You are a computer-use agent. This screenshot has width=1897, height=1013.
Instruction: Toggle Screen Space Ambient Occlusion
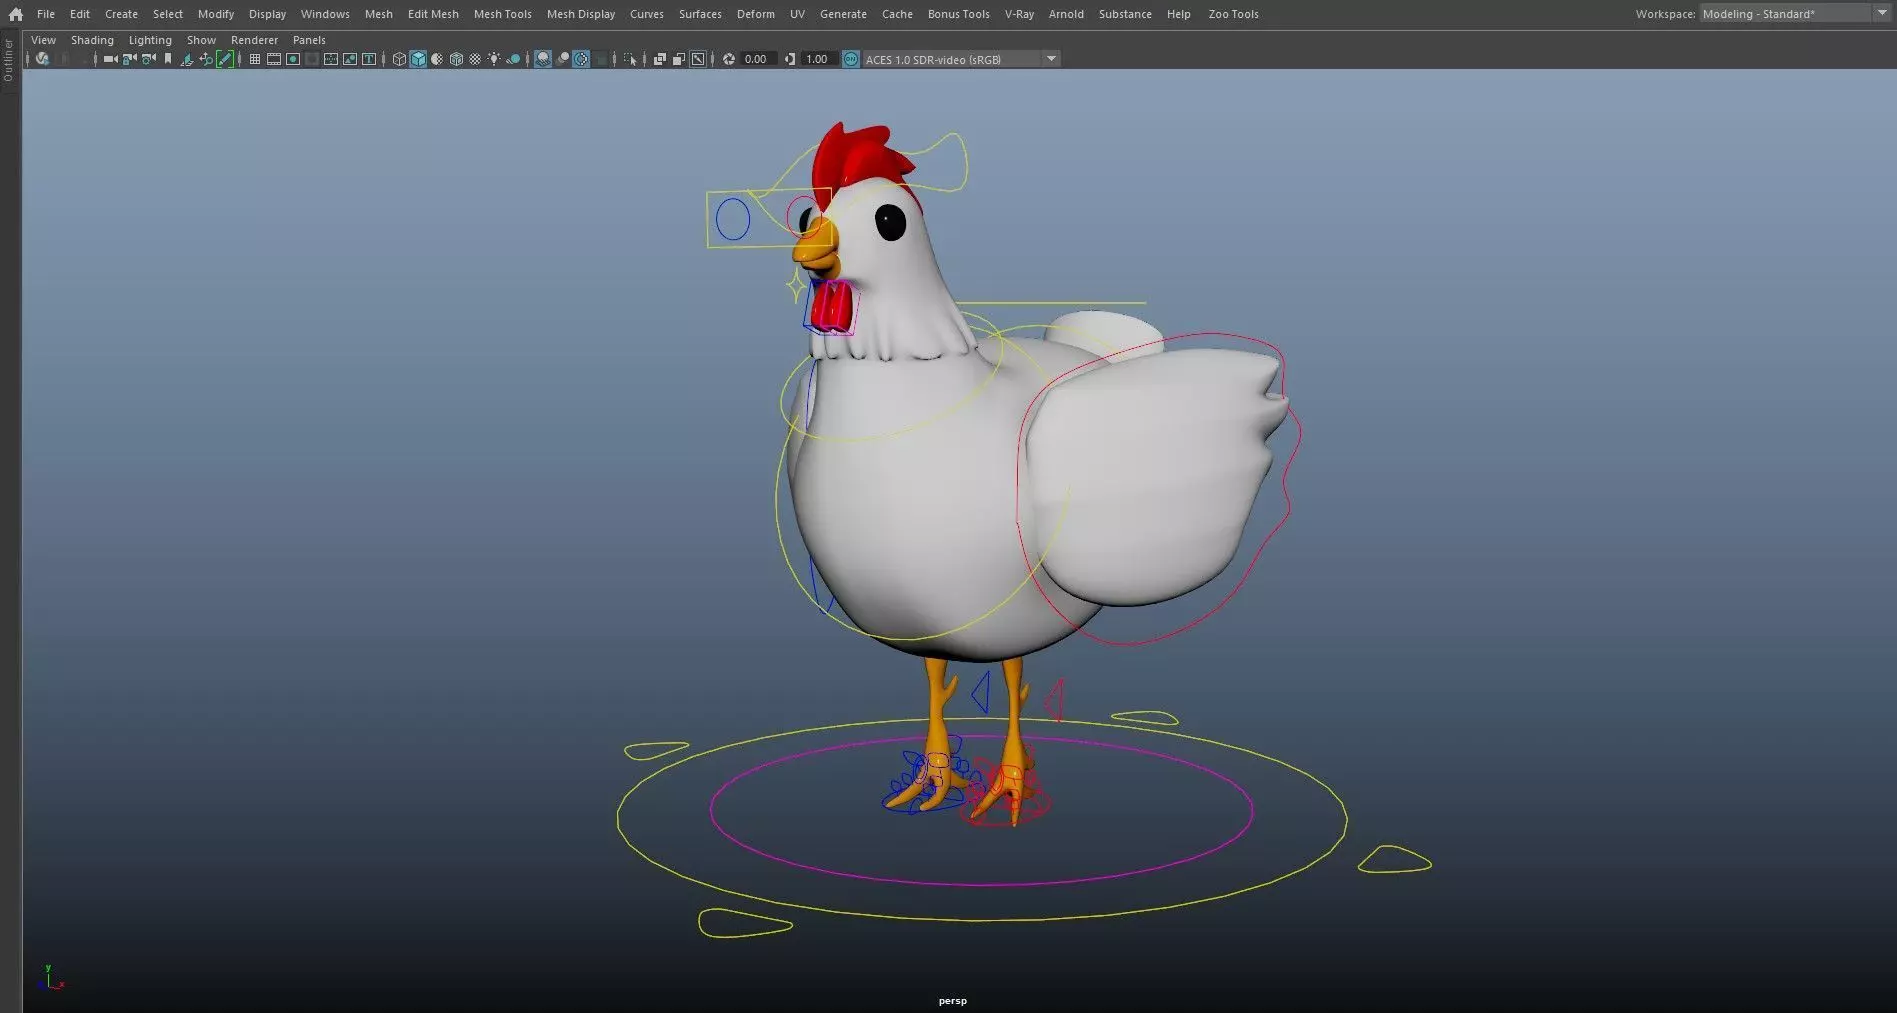tap(543, 59)
